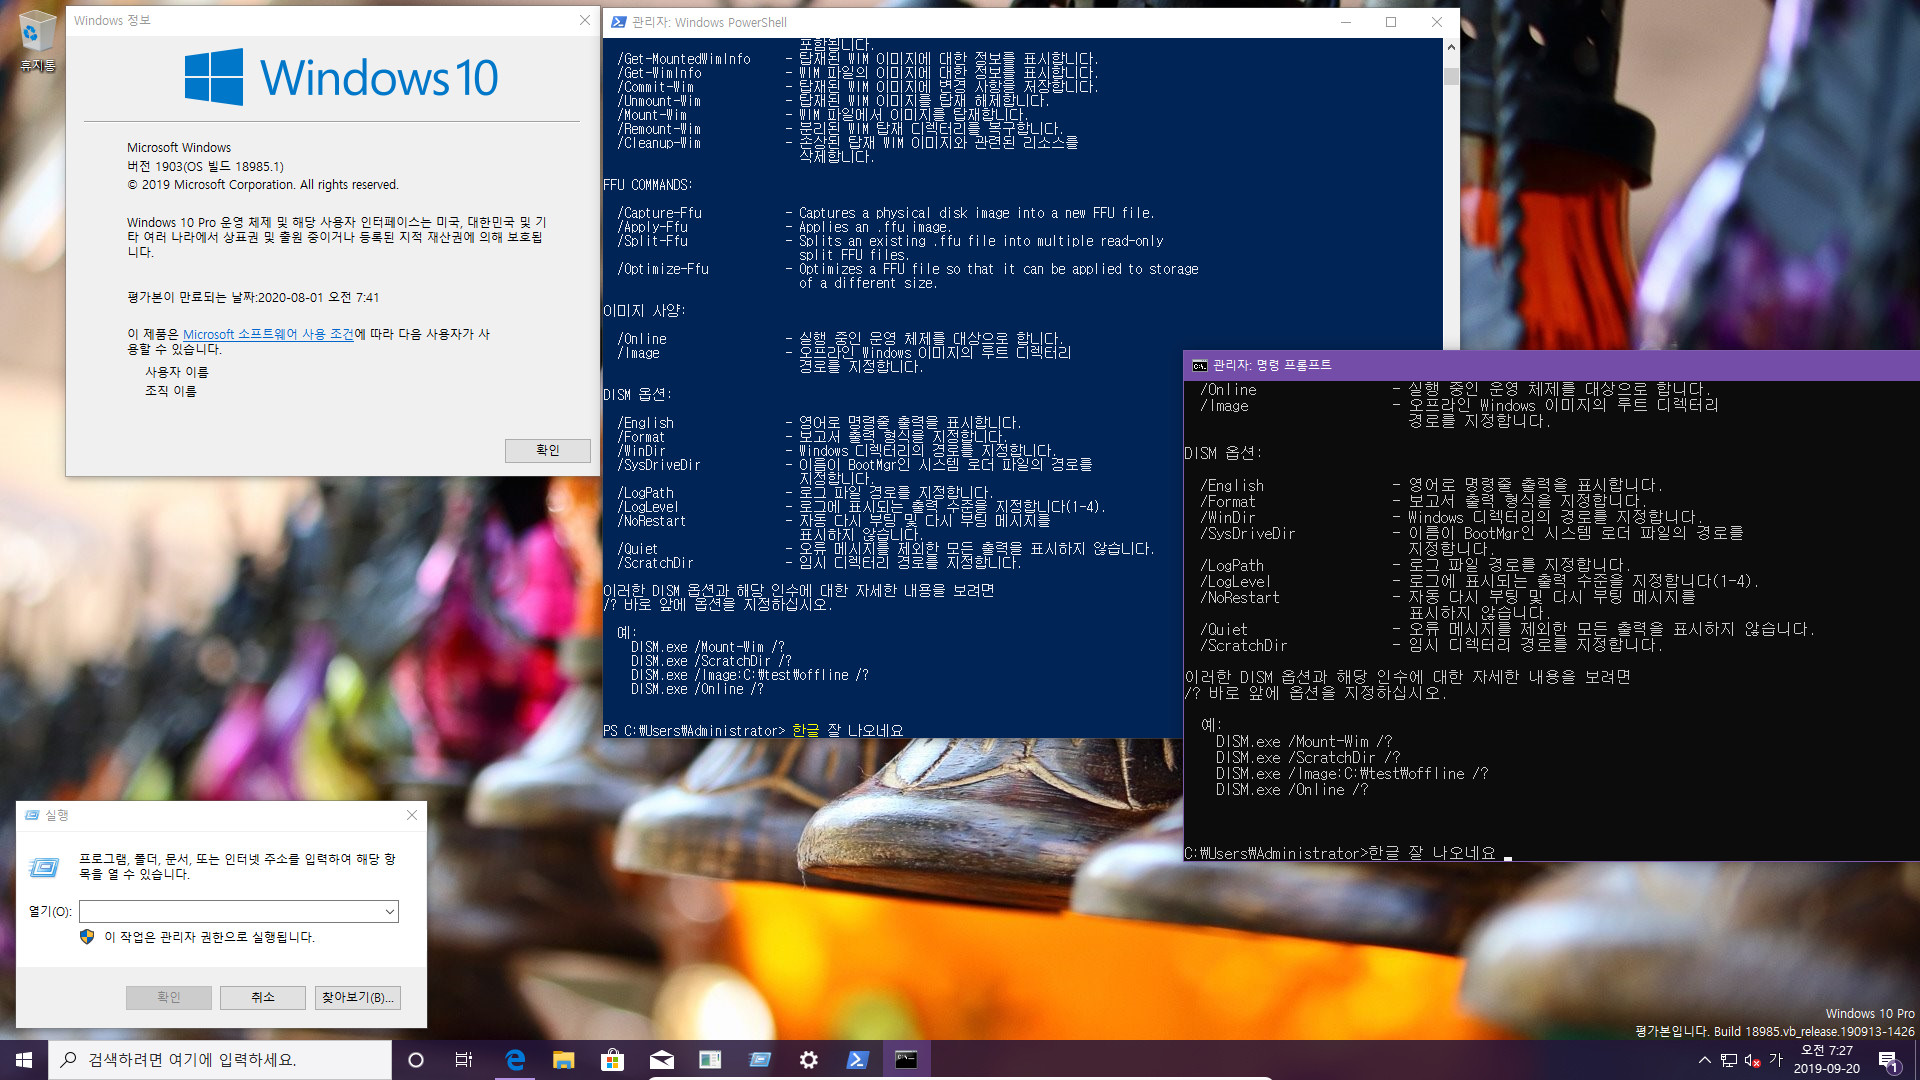
Task: Click the taskbar search box
Action: pyautogui.click(x=220, y=1060)
